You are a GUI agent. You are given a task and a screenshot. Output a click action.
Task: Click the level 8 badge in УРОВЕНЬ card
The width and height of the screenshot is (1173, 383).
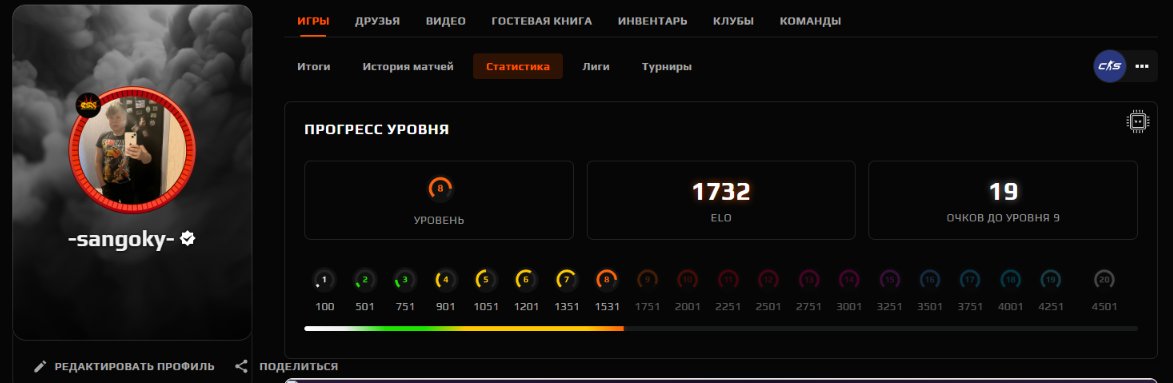click(x=440, y=189)
